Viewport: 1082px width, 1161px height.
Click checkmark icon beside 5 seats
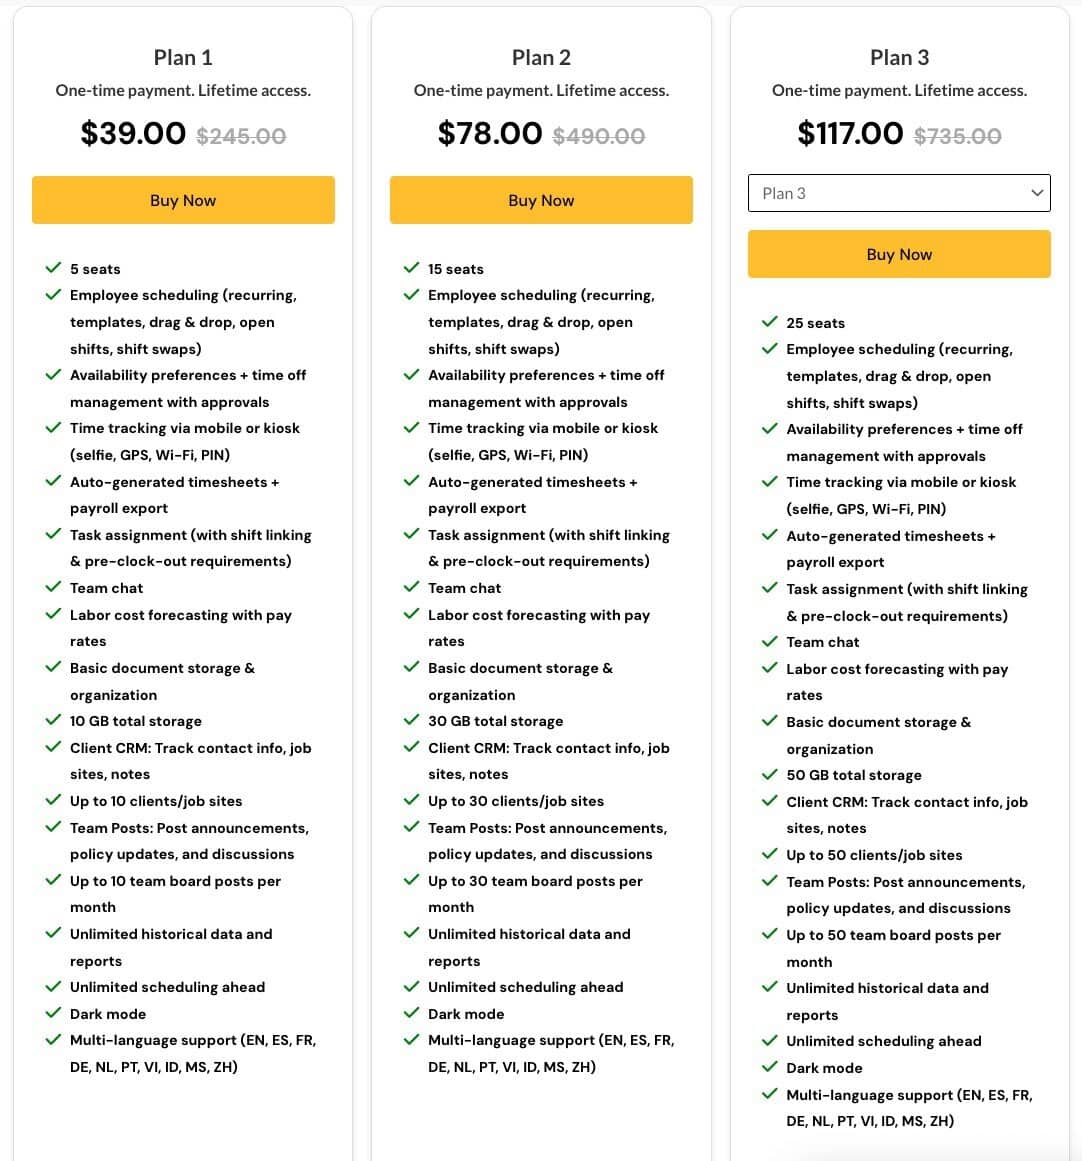(53, 268)
